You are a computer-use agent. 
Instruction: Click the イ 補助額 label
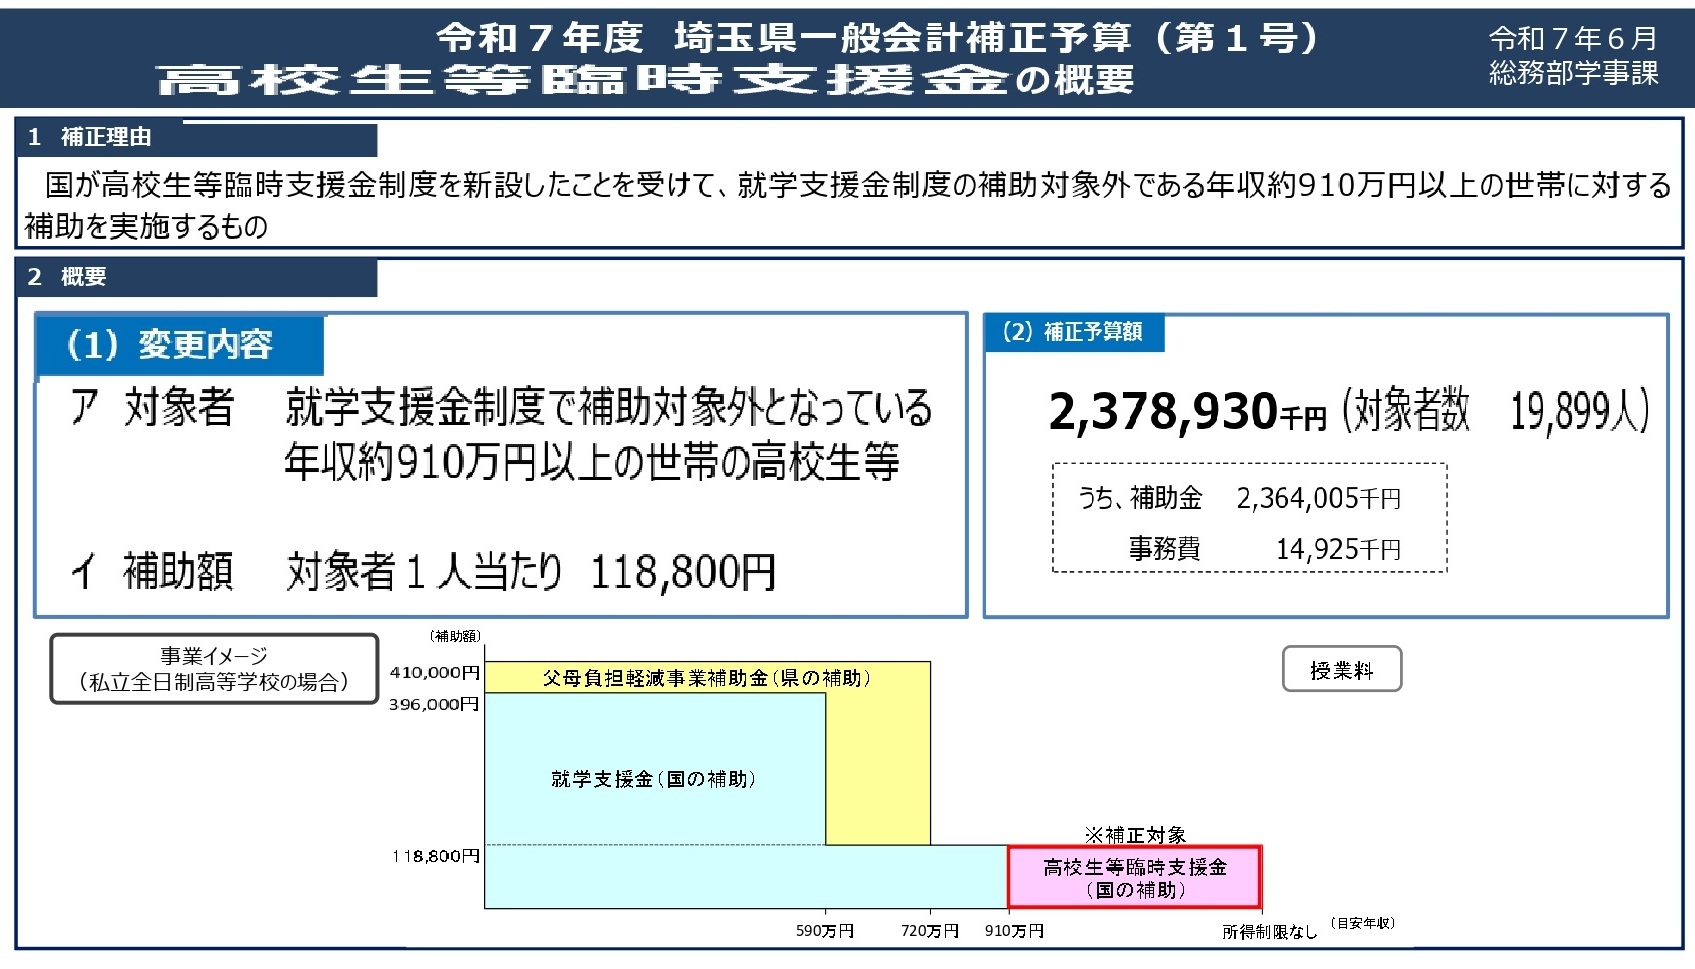(x=152, y=571)
